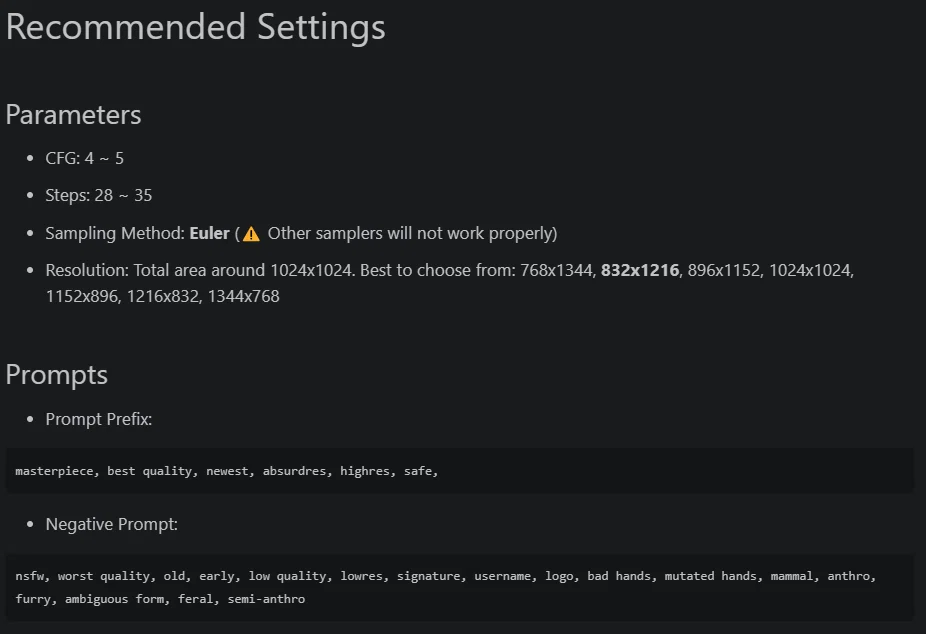The width and height of the screenshot is (926, 634).
Task: Click the bold 832x1216 resolution
Action: (640, 270)
